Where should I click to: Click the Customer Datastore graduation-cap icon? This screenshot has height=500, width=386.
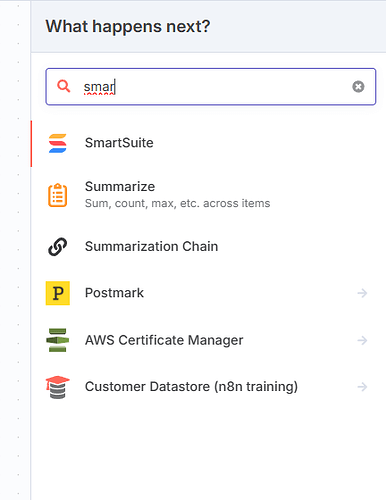click(58, 387)
